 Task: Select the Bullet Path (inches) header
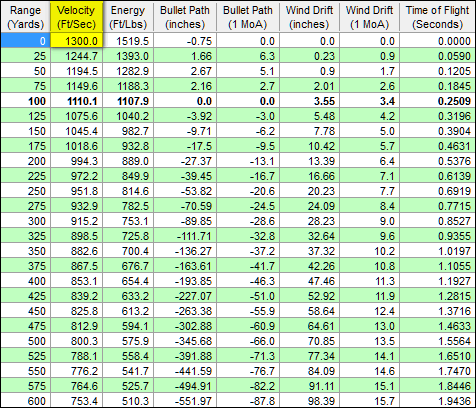185,17
